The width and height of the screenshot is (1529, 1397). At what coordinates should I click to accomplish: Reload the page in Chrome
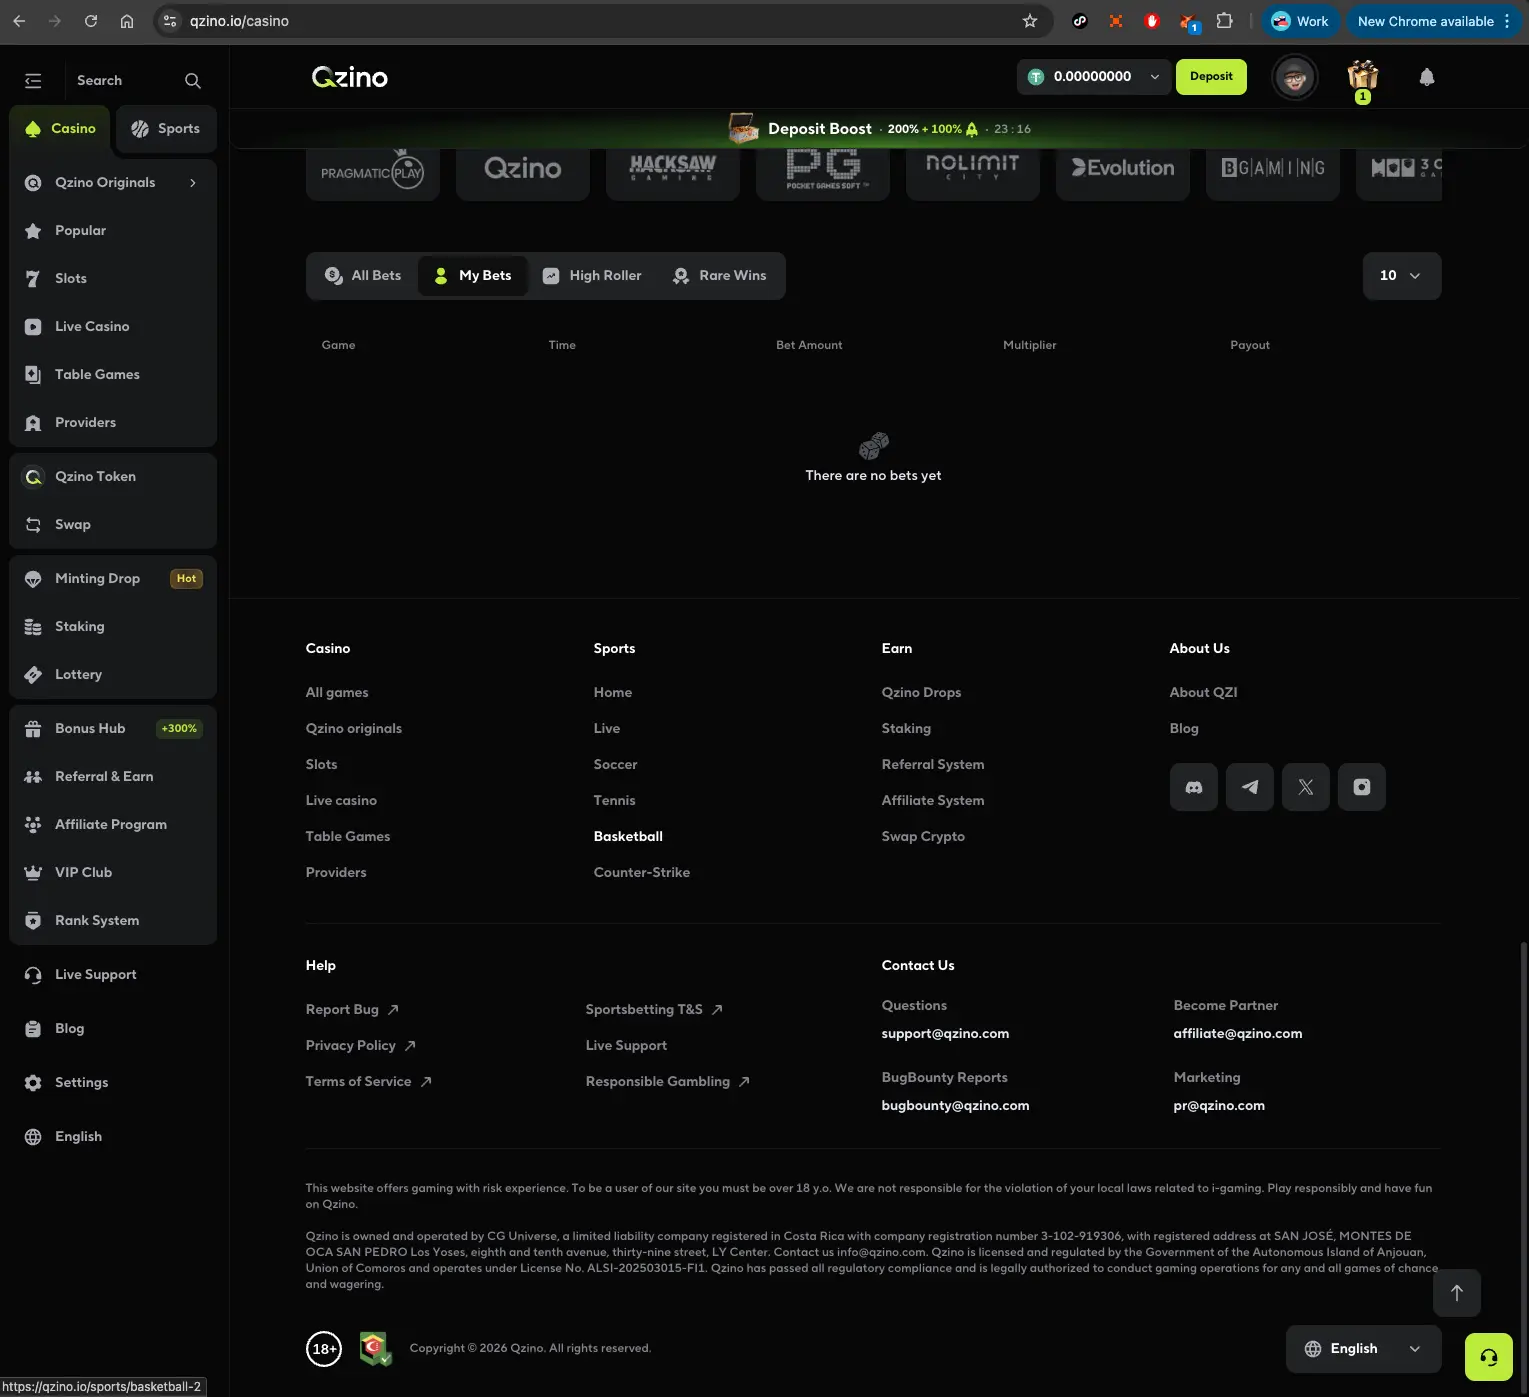point(91,21)
